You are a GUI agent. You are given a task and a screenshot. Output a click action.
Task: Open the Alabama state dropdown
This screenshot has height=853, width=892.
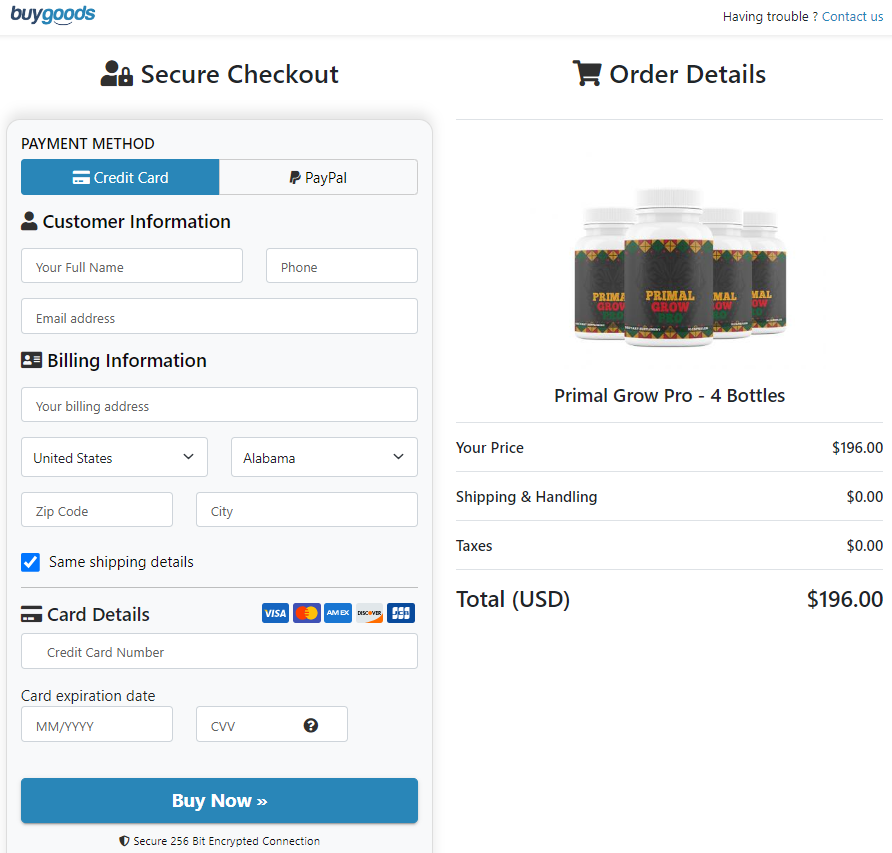tap(324, 457)
